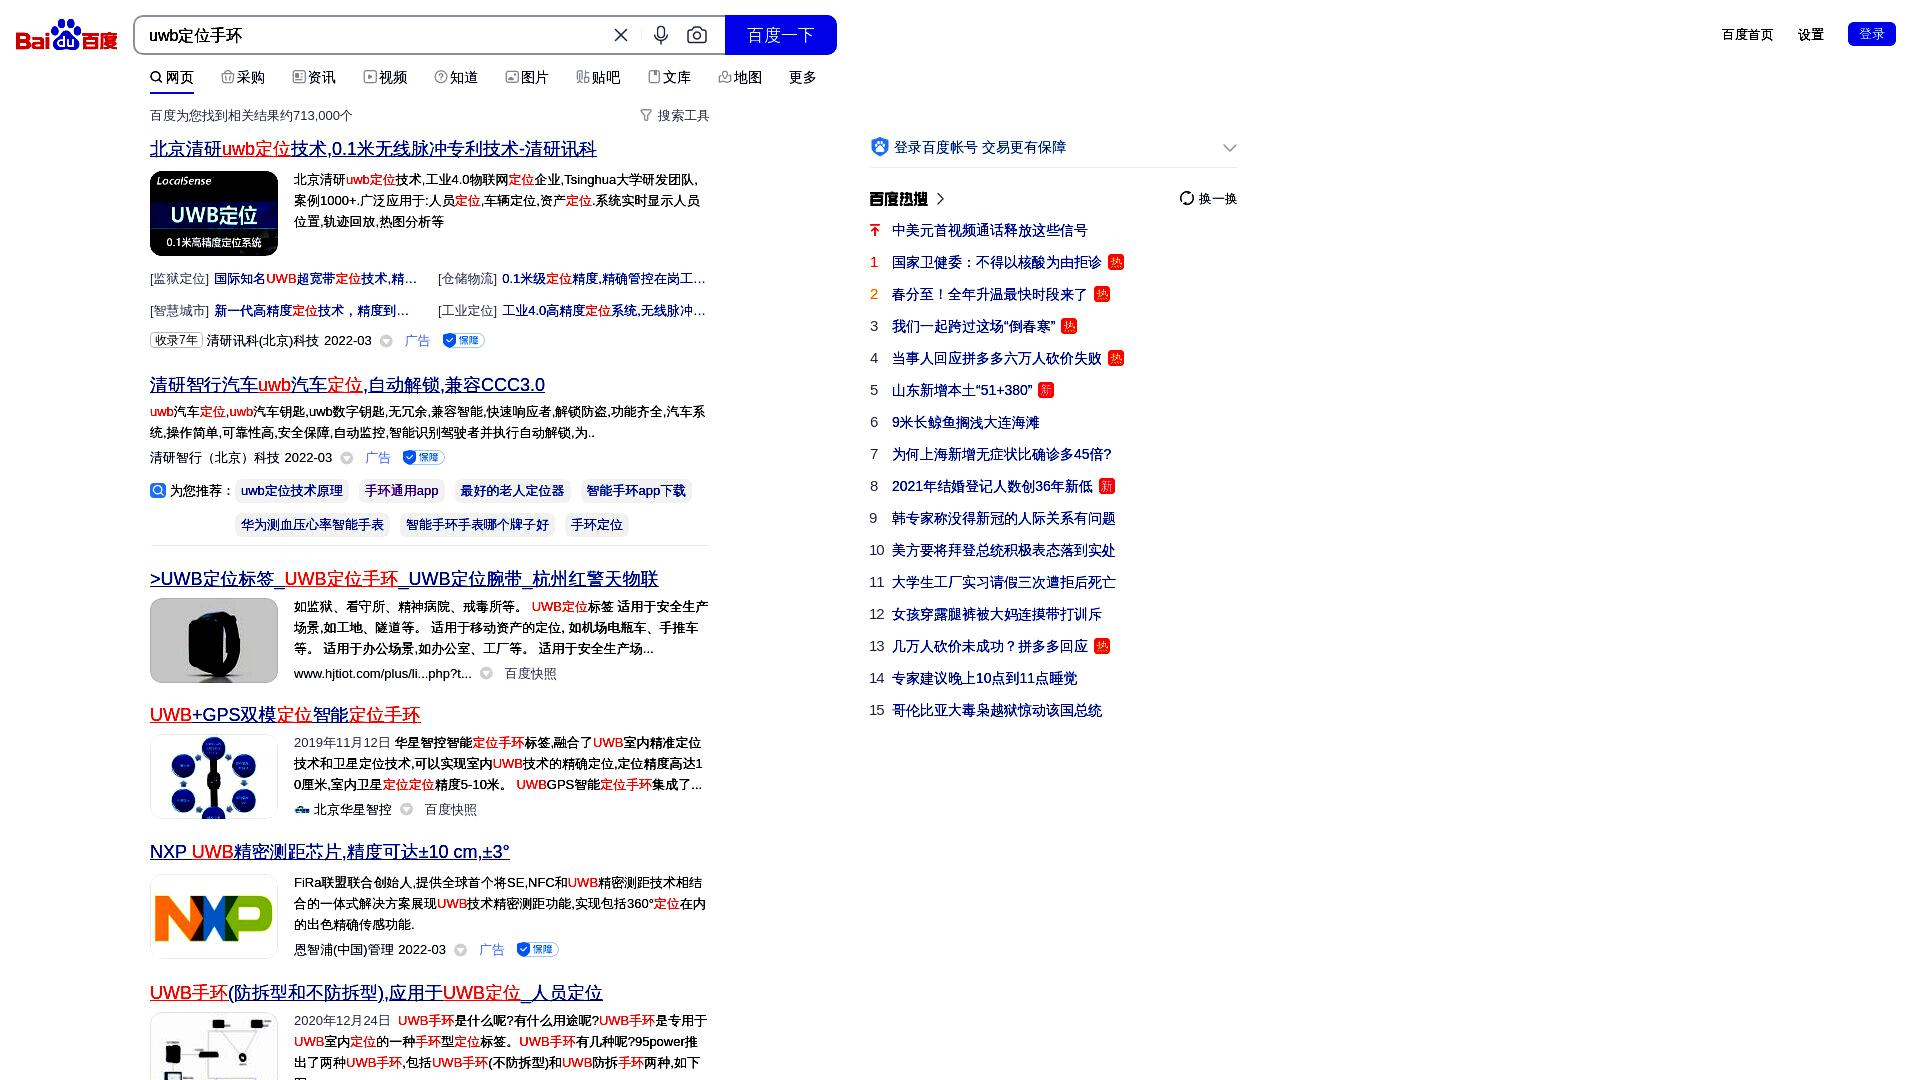Select suggestion 智能手环手表哪个牌子好
This screenshot has width=1920, height=1080.
point(477,525)
